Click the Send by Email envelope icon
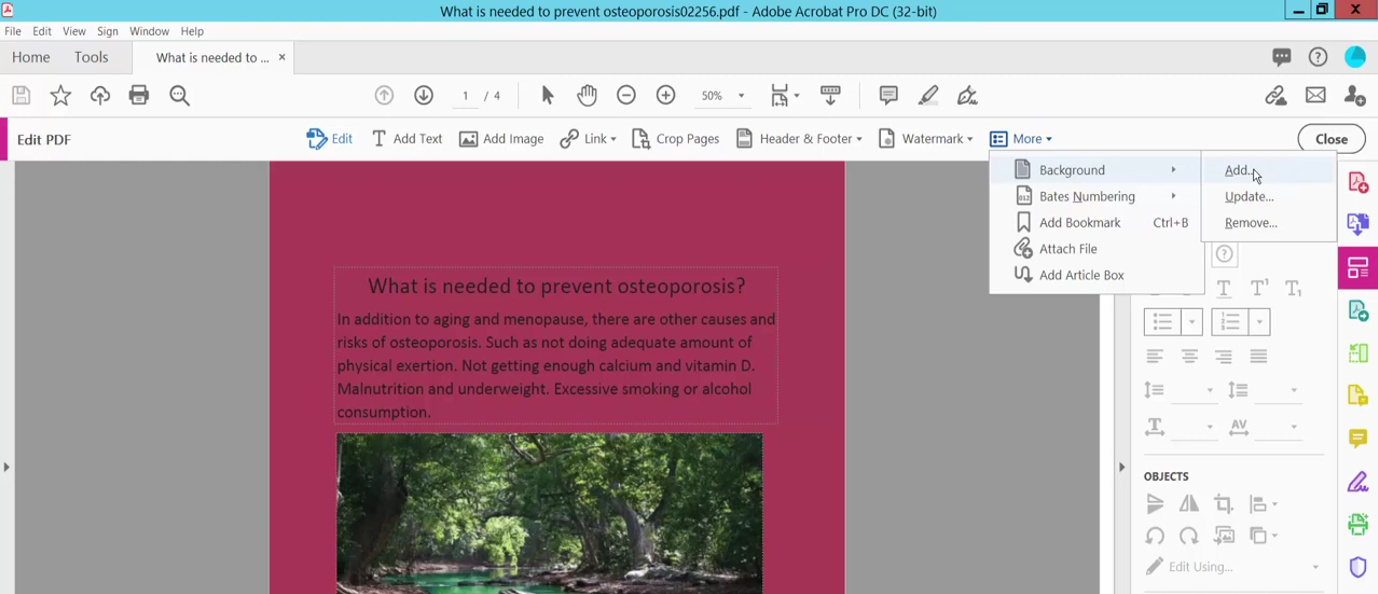The image size is (1378, 594). (x=1315, y=96)
